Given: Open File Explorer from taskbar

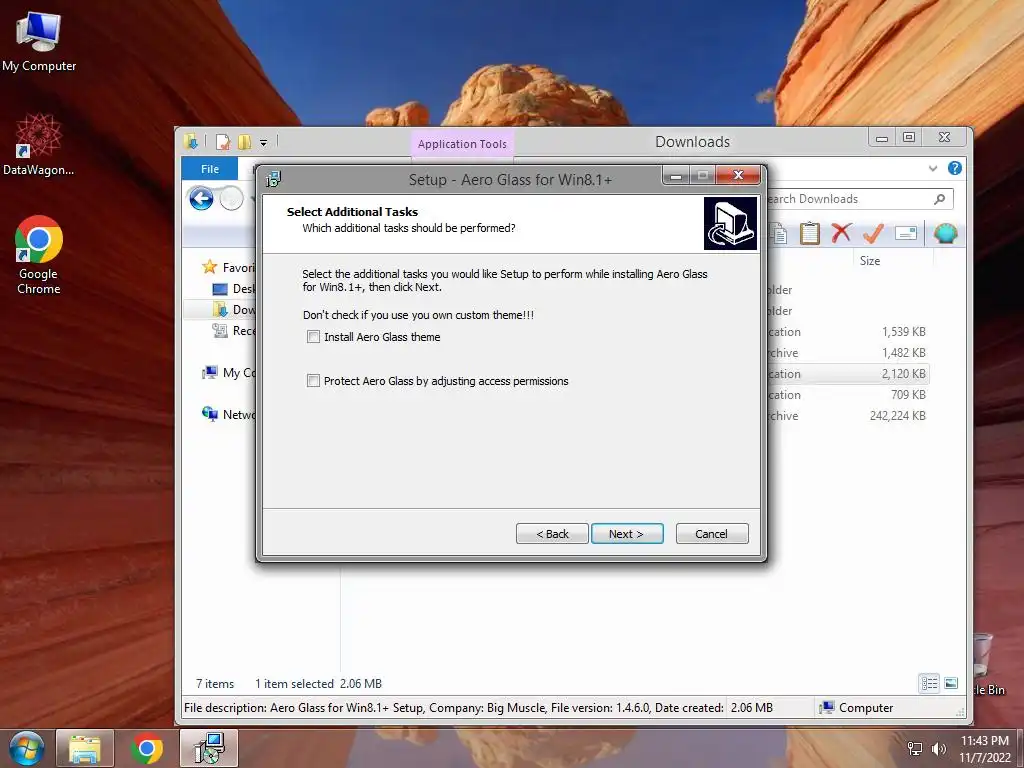Looking at the screenshot, I should point(85,748).
